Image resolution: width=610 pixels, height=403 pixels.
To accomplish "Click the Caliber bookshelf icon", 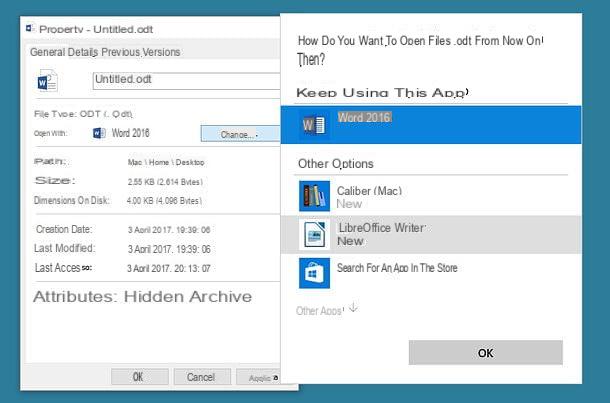I will 314,196.
